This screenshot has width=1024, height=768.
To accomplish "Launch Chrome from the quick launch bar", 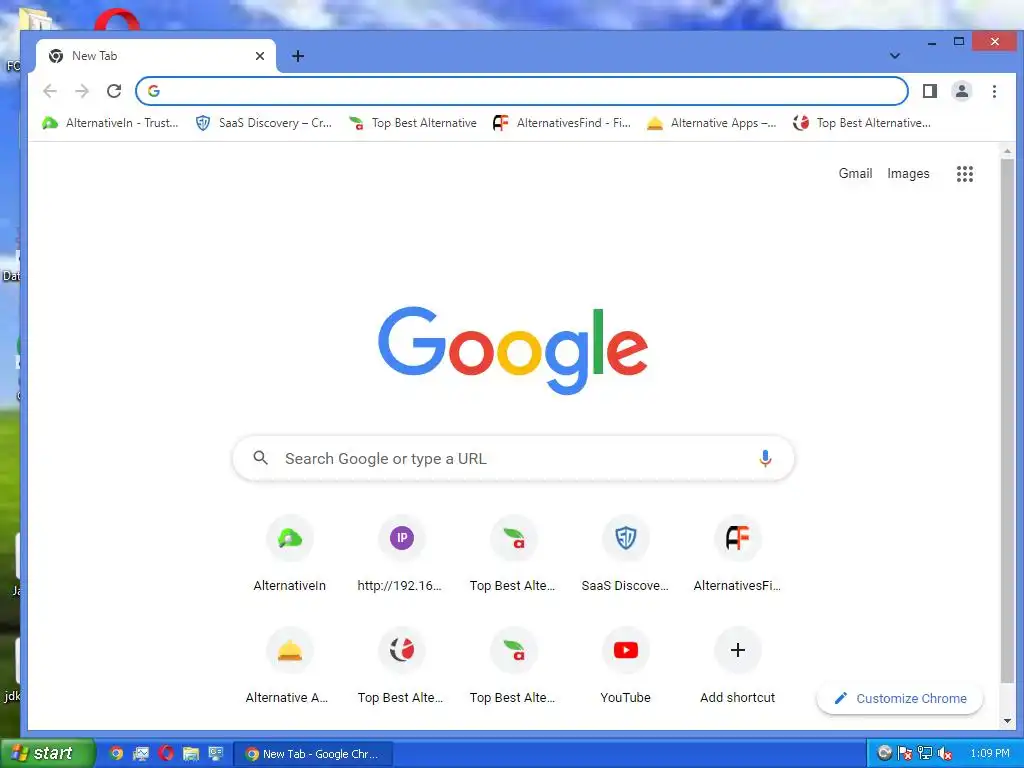I will [116, 753].
